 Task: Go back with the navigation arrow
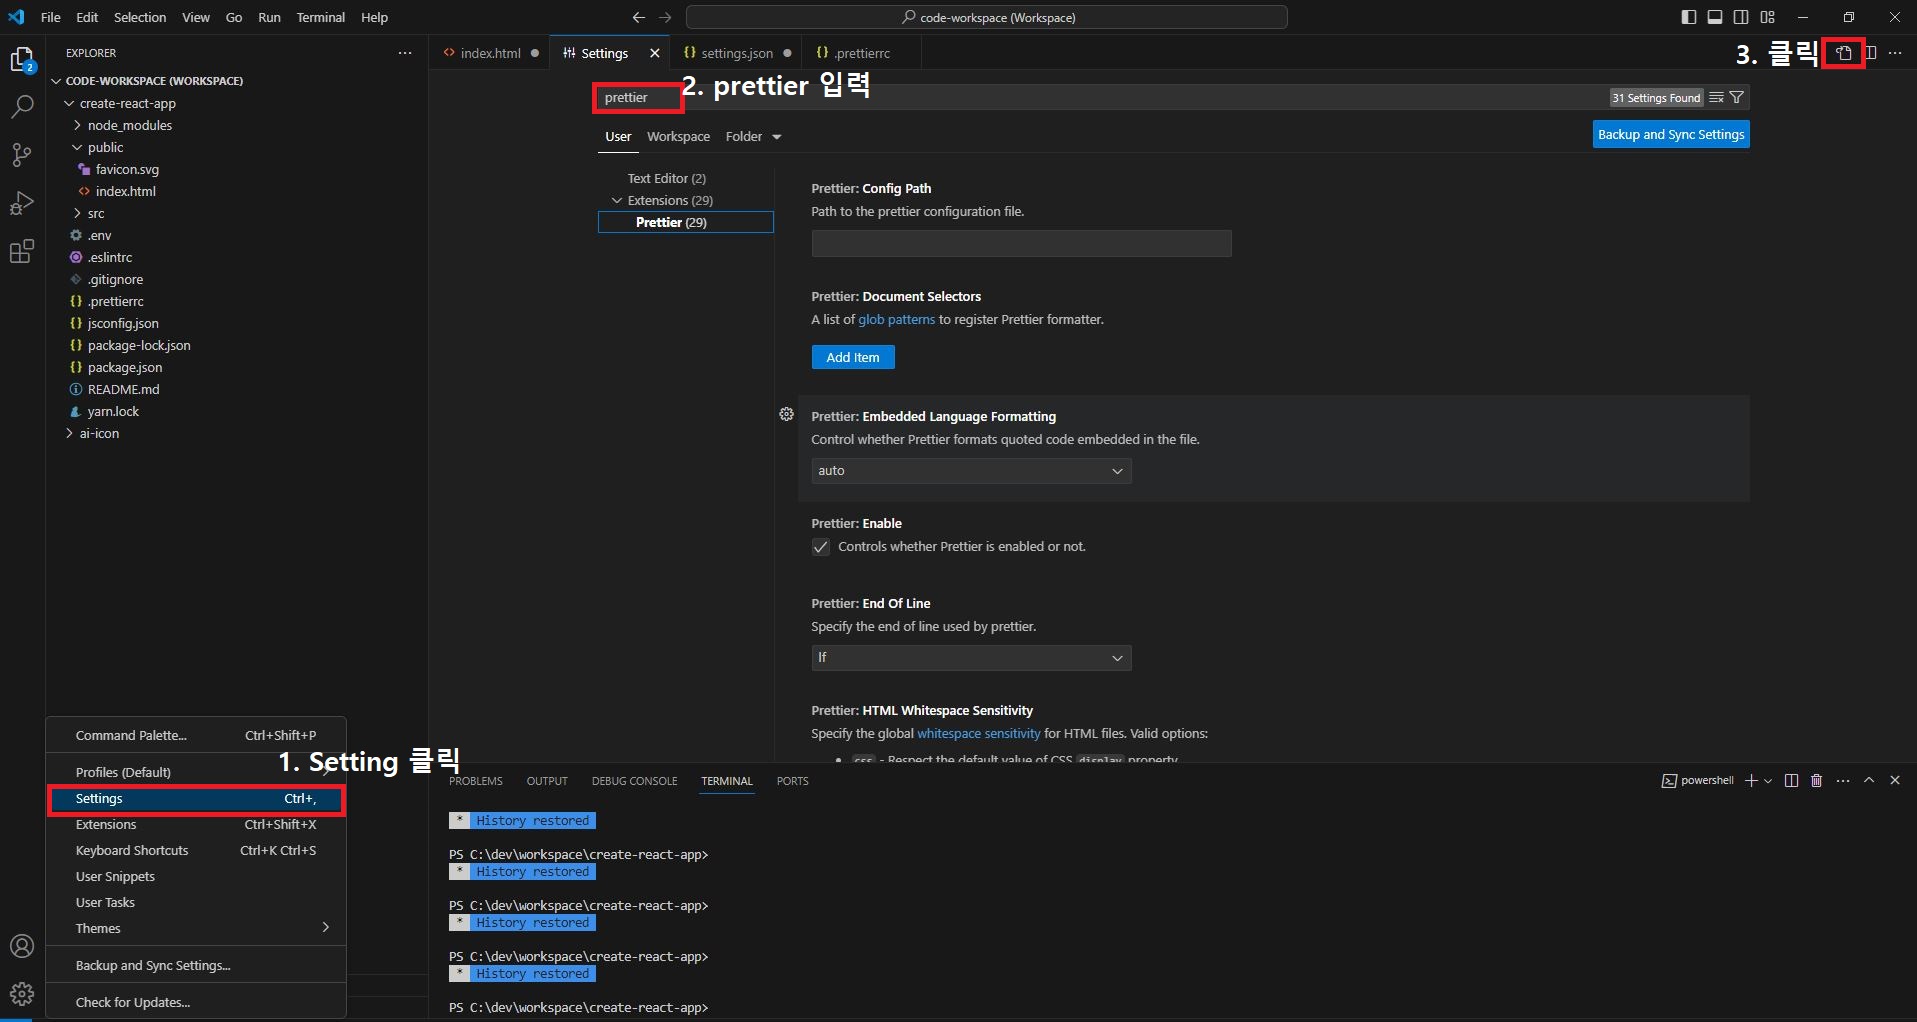click(x=639, y=17)
